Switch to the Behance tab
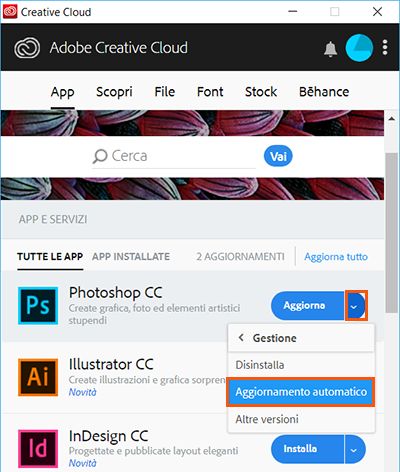Screen dimensions: 400x472 pos(324,92)
